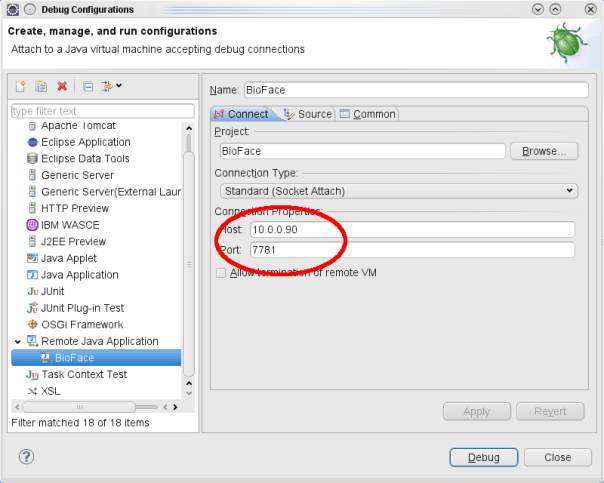604x483 pixels.
Task: Delete selected launch configuration with red X
Action: [x=62, y=87]
